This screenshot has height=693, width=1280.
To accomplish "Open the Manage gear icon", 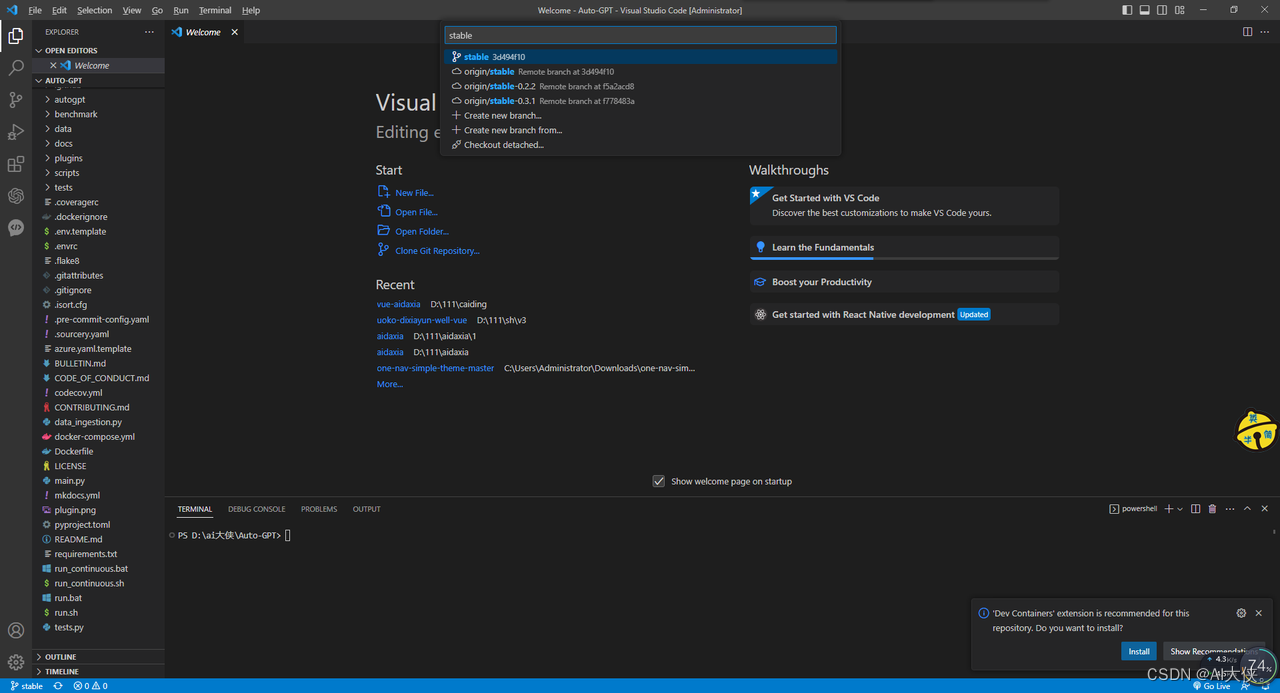I will (15, 662).
